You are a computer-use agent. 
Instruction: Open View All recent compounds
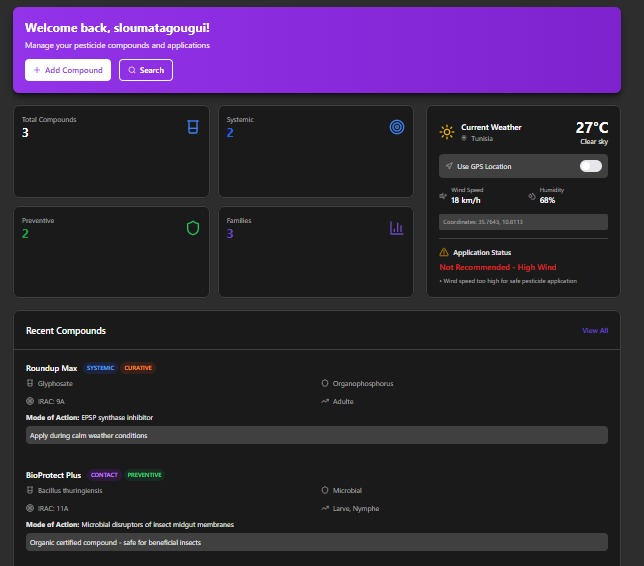point(595,331)
